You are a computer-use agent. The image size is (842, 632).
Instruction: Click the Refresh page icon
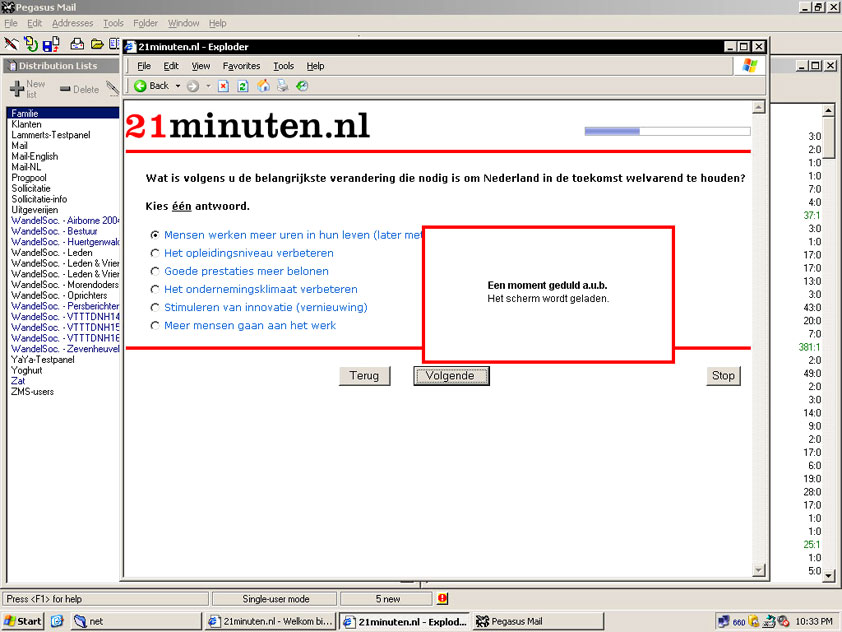coord(243,86)
